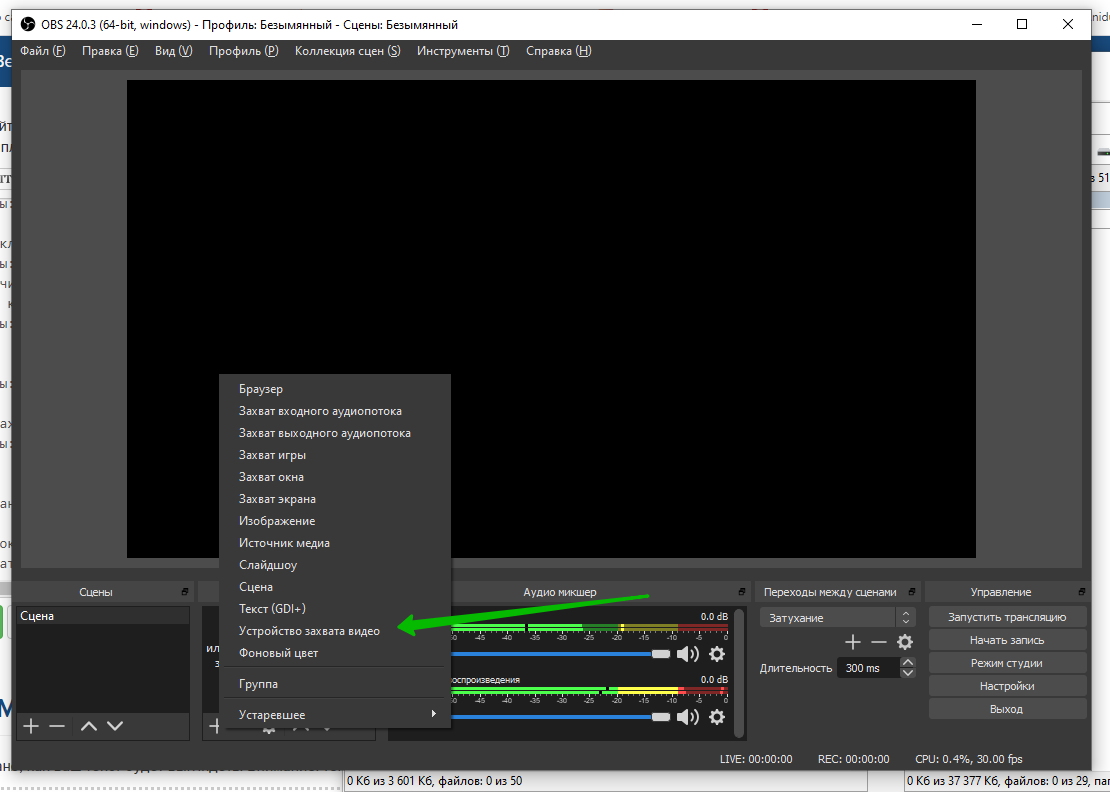Remove selected scene with minus icon
Viewport: 1110px width, 792px height.
[57, 726]
